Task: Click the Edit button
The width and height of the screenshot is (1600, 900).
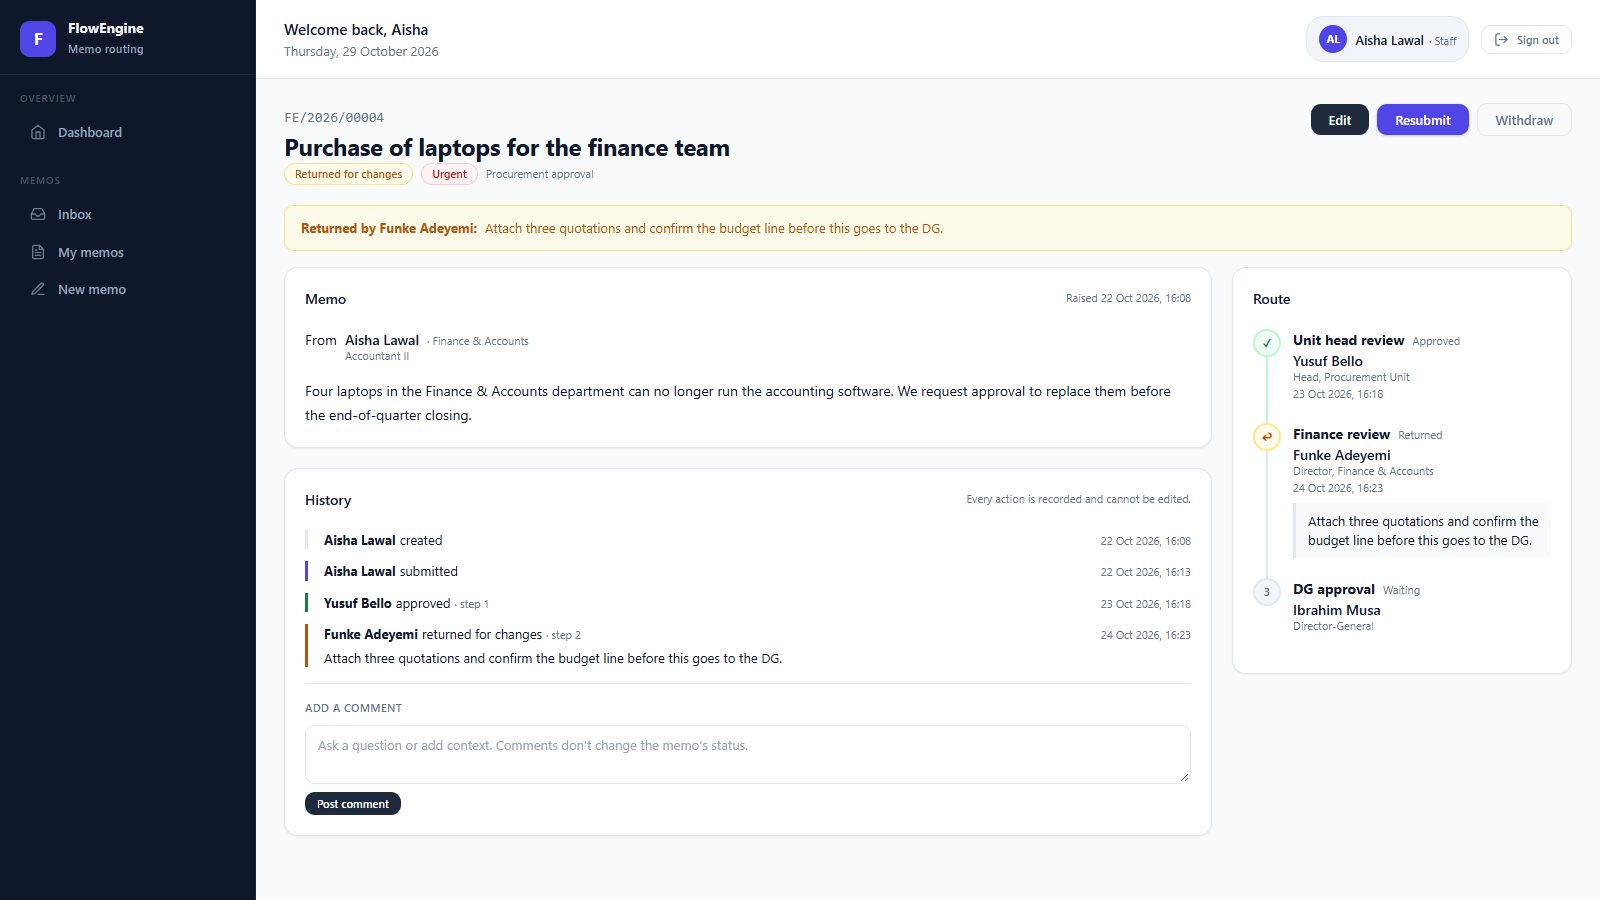Action: point(1340,120)
